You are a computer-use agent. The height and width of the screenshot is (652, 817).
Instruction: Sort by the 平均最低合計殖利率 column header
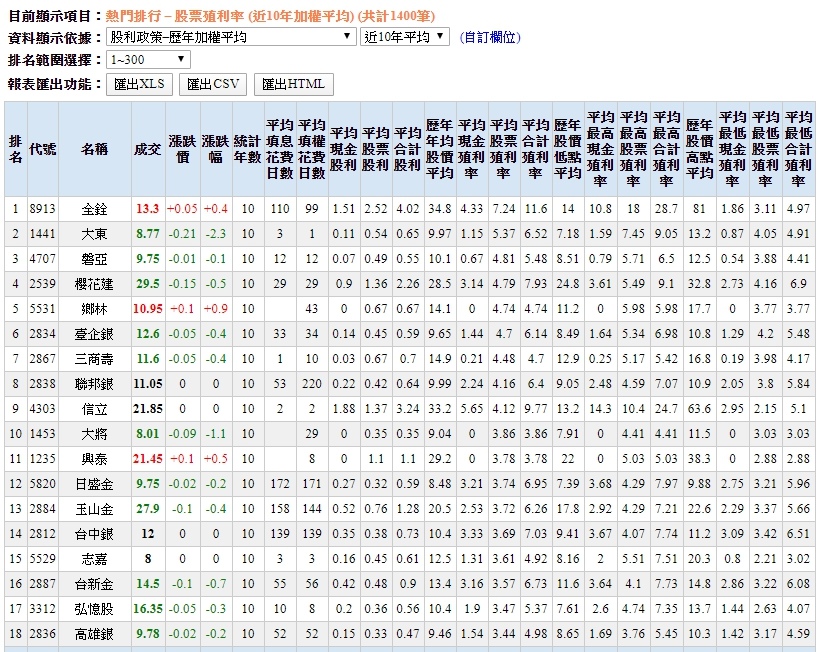798,149
